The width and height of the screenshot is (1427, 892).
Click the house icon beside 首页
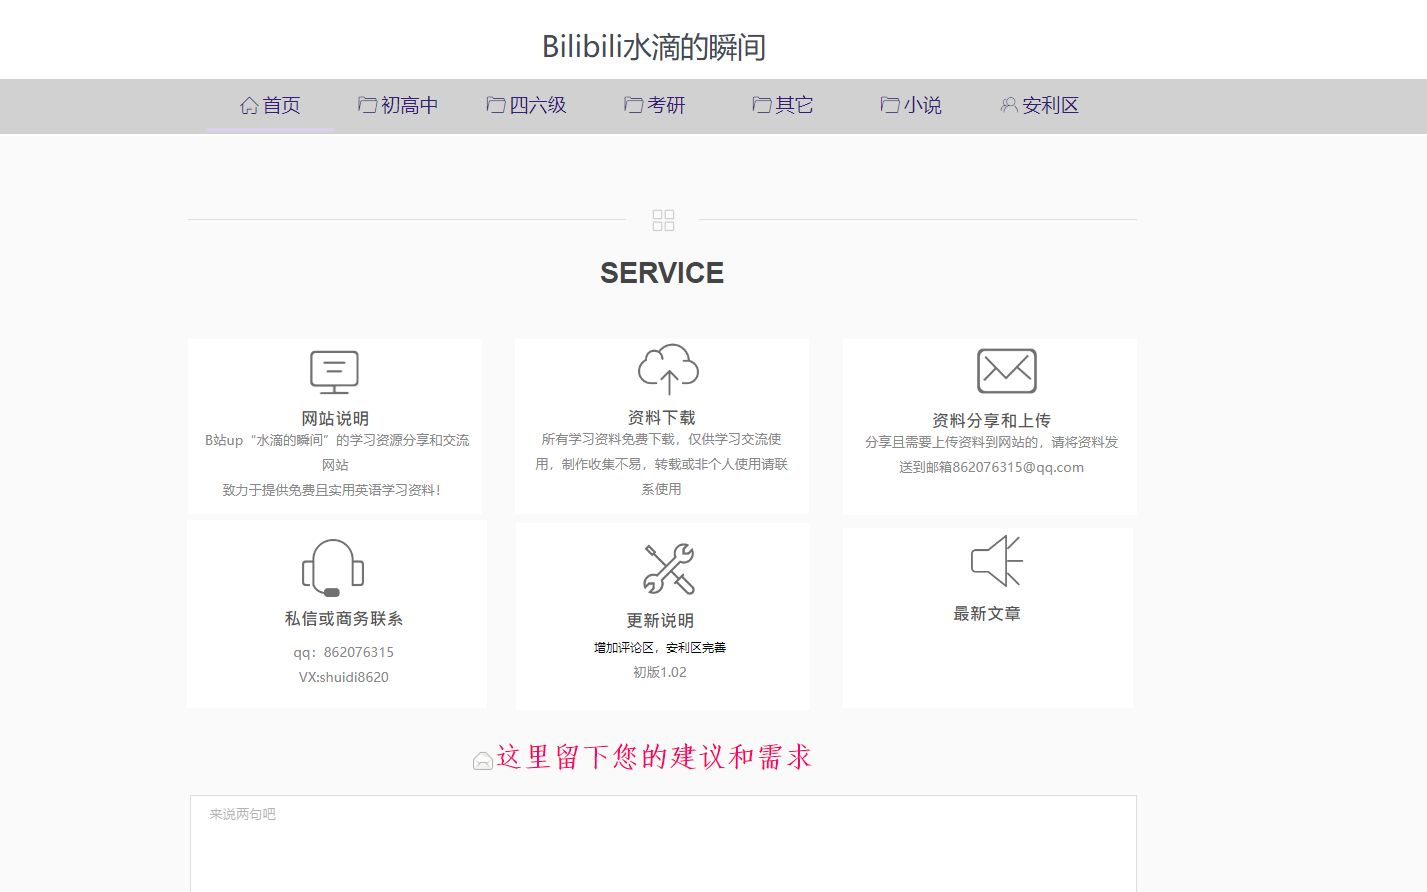coord(249,105)
